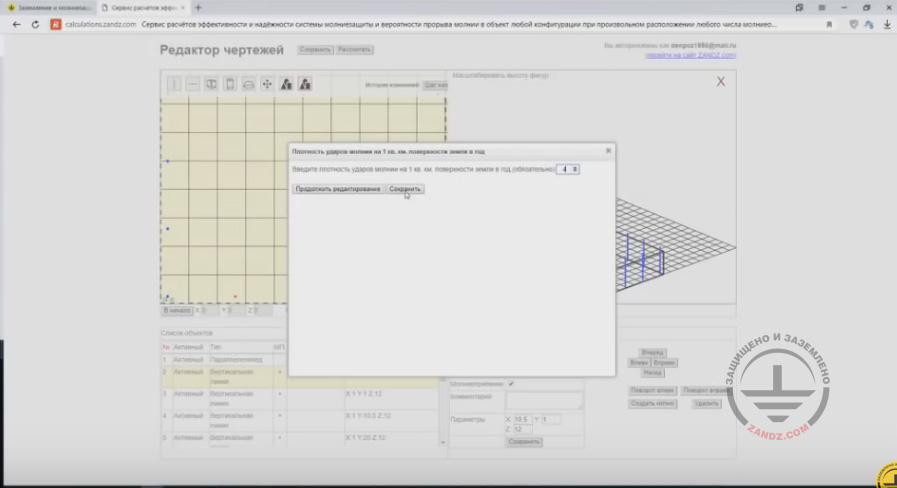The image size is (897, 488).
Task: Click the Комментарий text area
Action: [x=544, y=400]
